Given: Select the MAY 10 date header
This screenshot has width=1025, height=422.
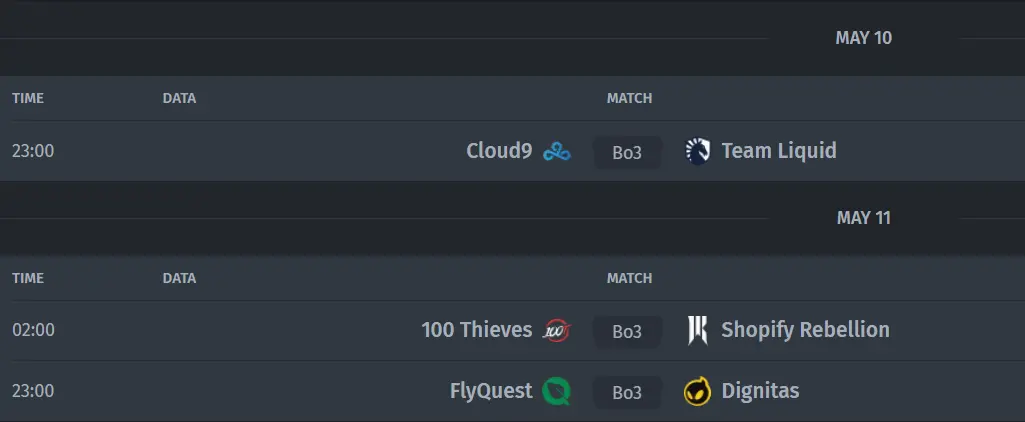Looking at the screenshot, I should (863, 38).
